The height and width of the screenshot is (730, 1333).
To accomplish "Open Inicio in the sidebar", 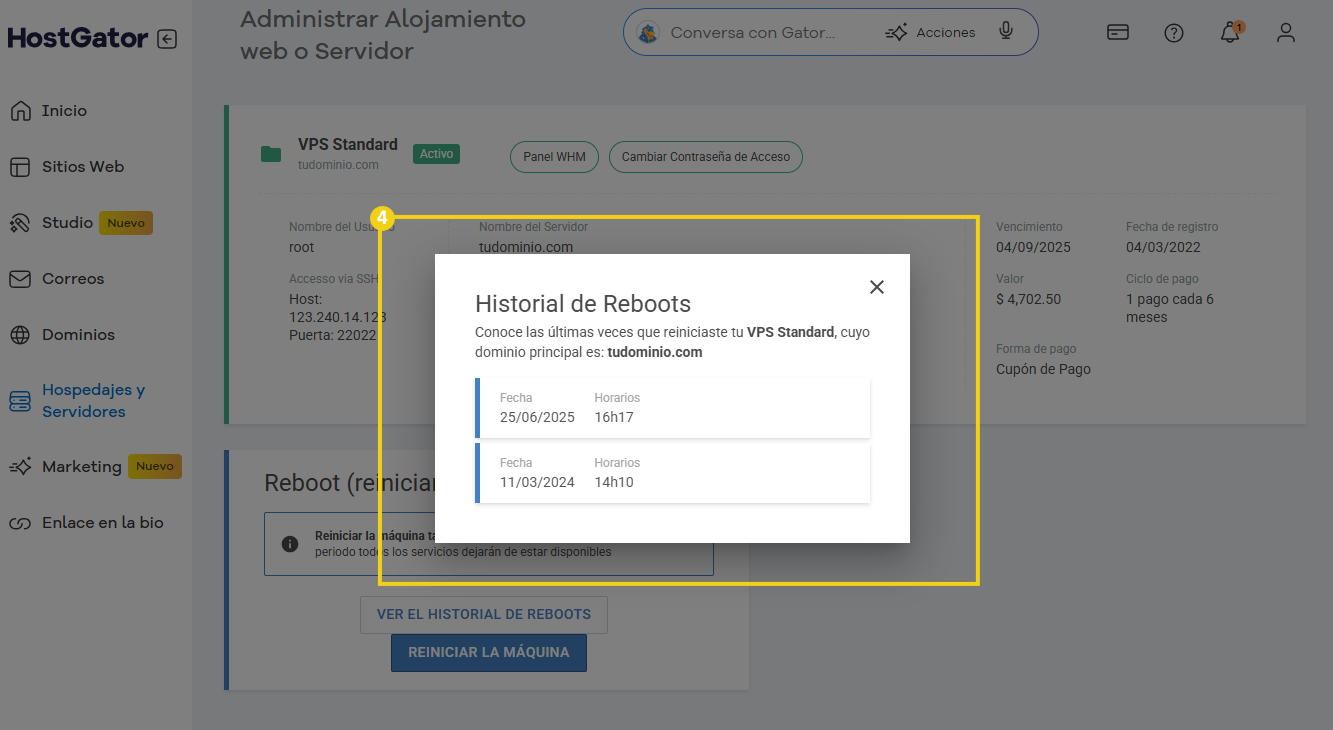I will (64, 111).
